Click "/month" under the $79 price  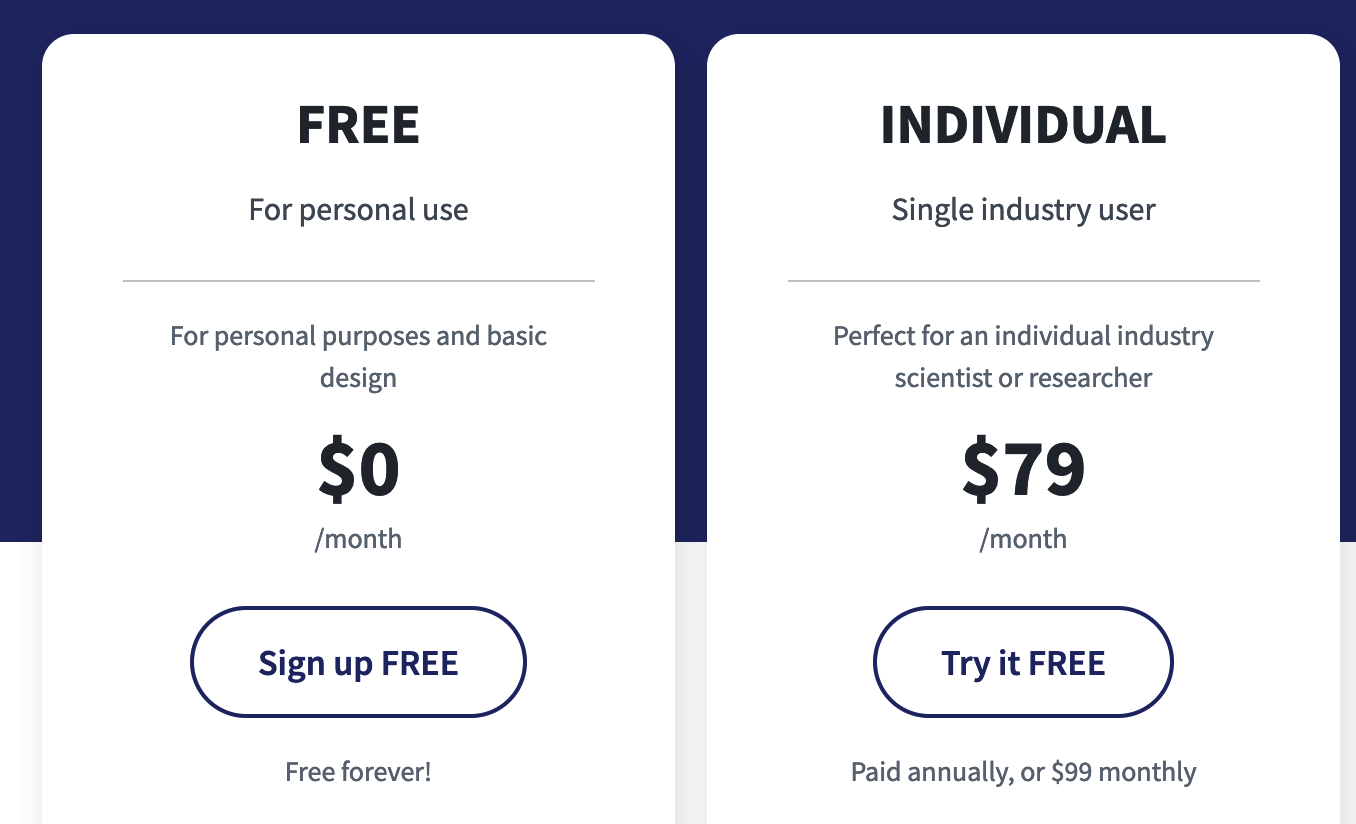[1023, 539]
